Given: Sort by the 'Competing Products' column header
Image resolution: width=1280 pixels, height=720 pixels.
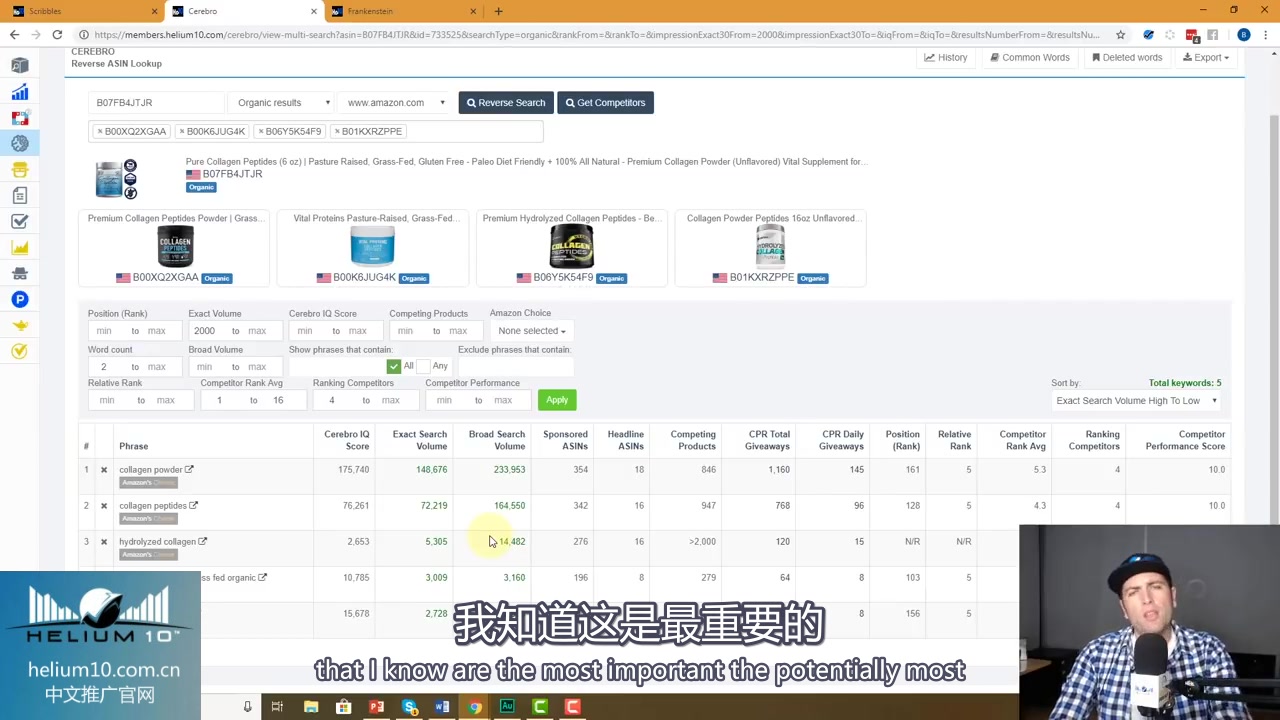Looking at the screenshot, I should 693,440.
